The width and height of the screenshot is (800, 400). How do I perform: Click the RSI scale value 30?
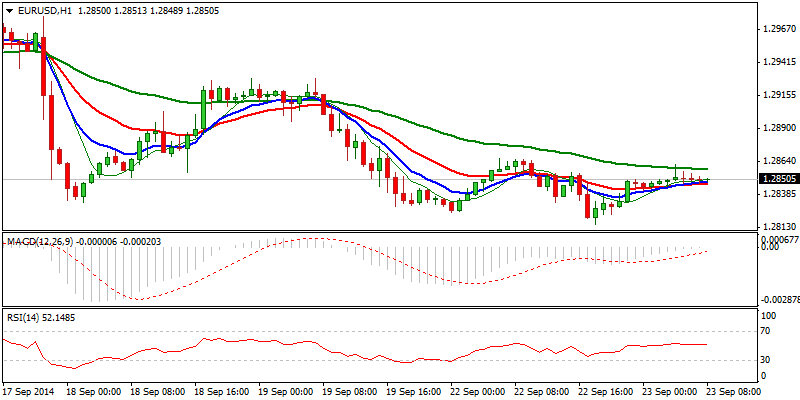click(766, 360)
